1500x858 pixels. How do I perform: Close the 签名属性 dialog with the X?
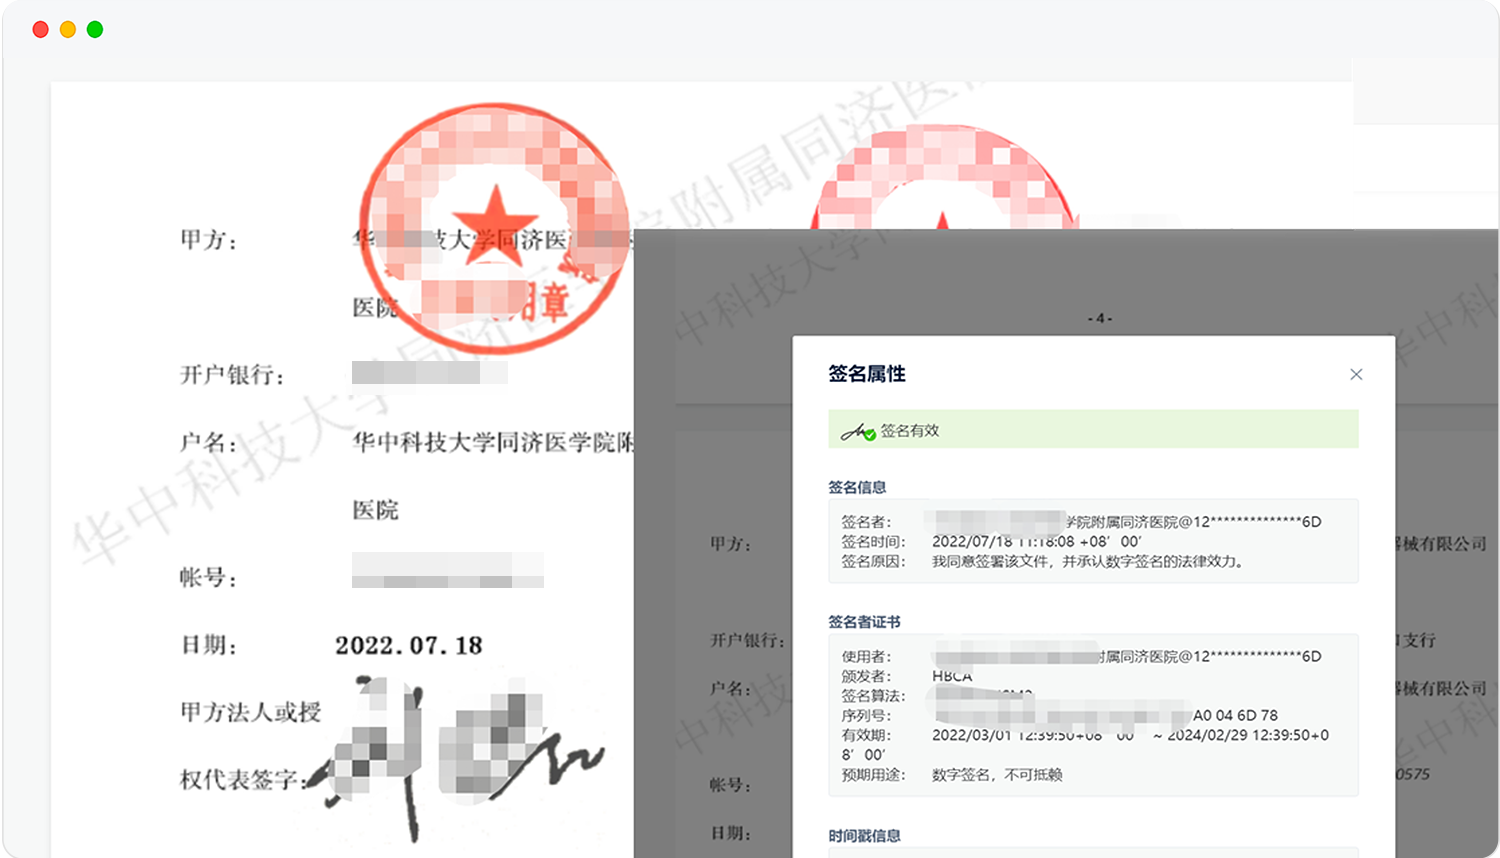[x=1356, y=374]
